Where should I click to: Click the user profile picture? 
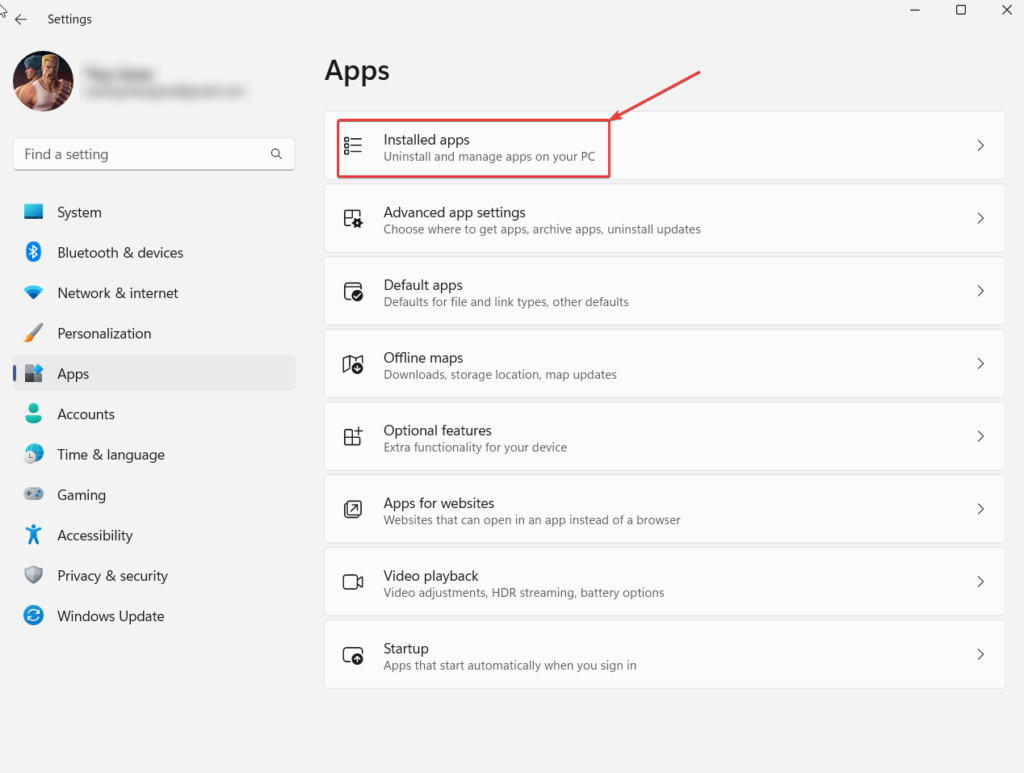43,81
